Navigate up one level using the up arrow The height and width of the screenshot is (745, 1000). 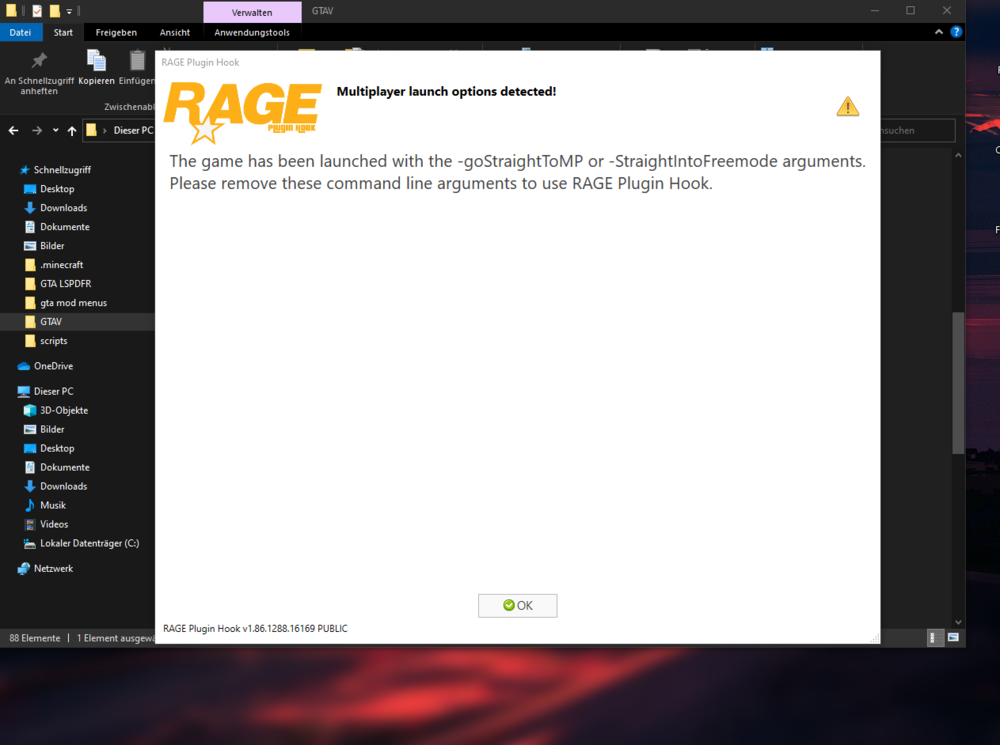[x=71, y=130]
